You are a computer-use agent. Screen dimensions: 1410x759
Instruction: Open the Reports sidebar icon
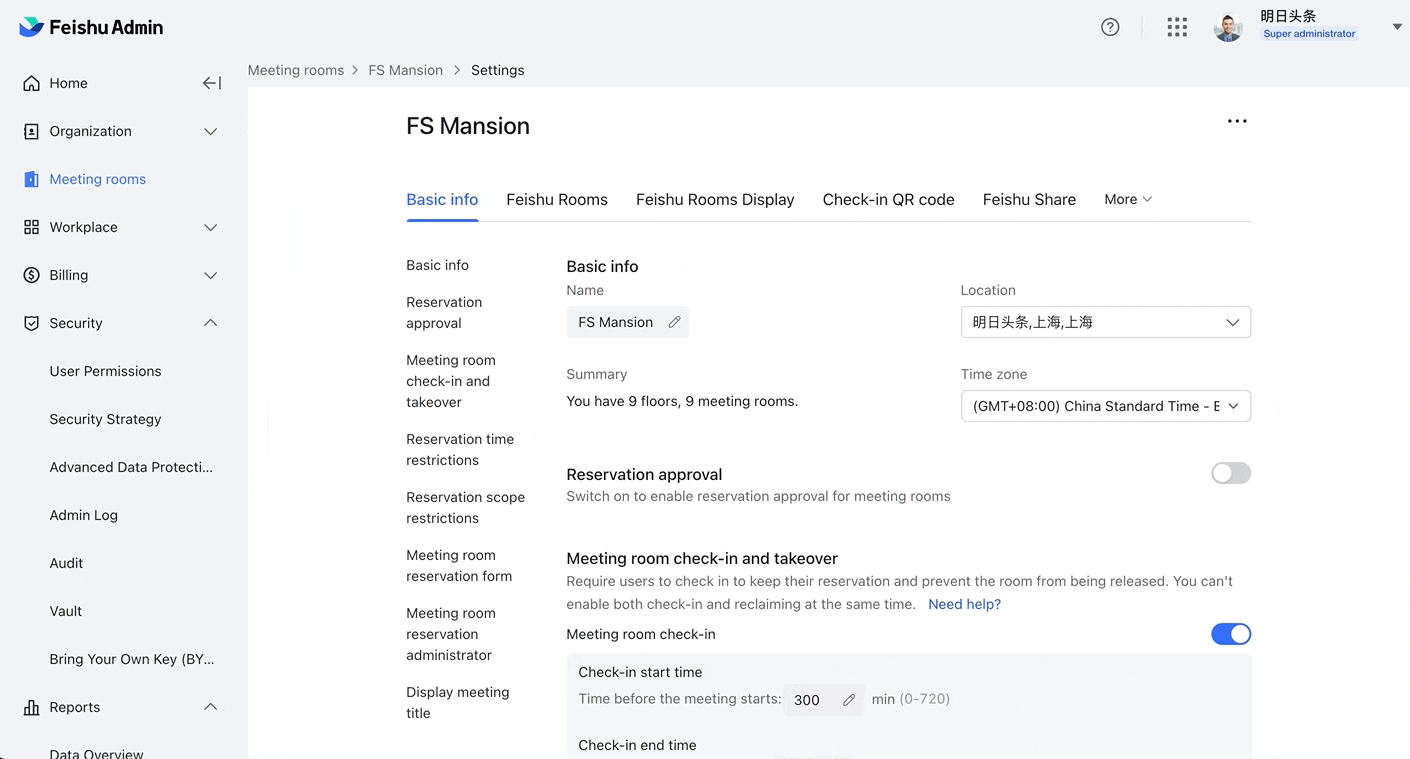coord(29,707)
